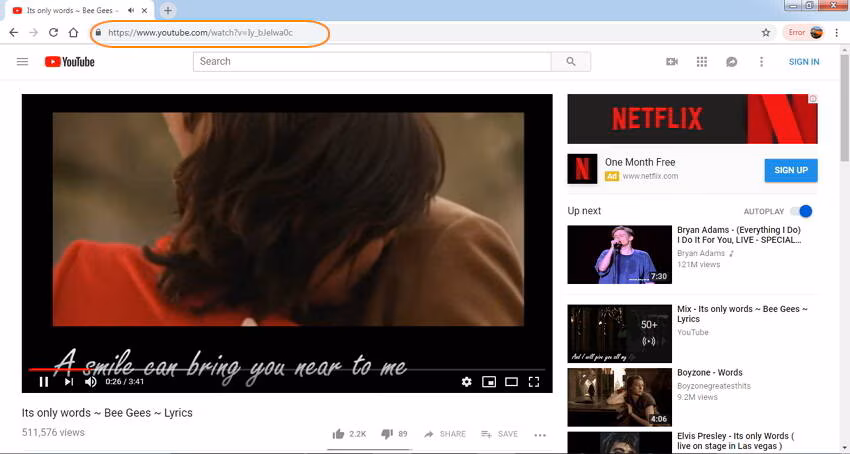The height and width of the screenshot is (454, 850).
Task: Click Boyzonegreatesthits channel name
Action: (713, 386)
